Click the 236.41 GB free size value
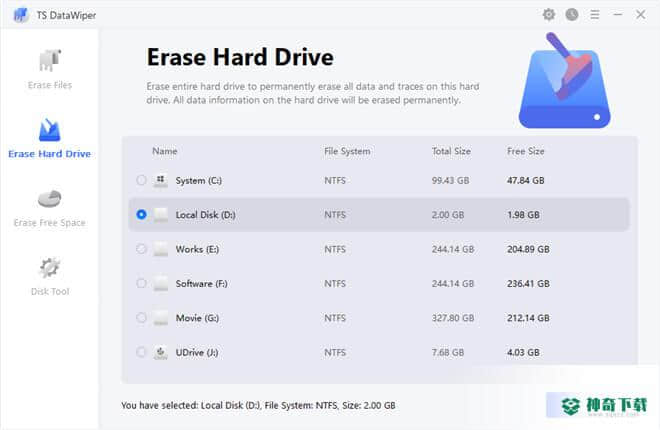Screen dimensions: 660x430 [x=528, y=284]
